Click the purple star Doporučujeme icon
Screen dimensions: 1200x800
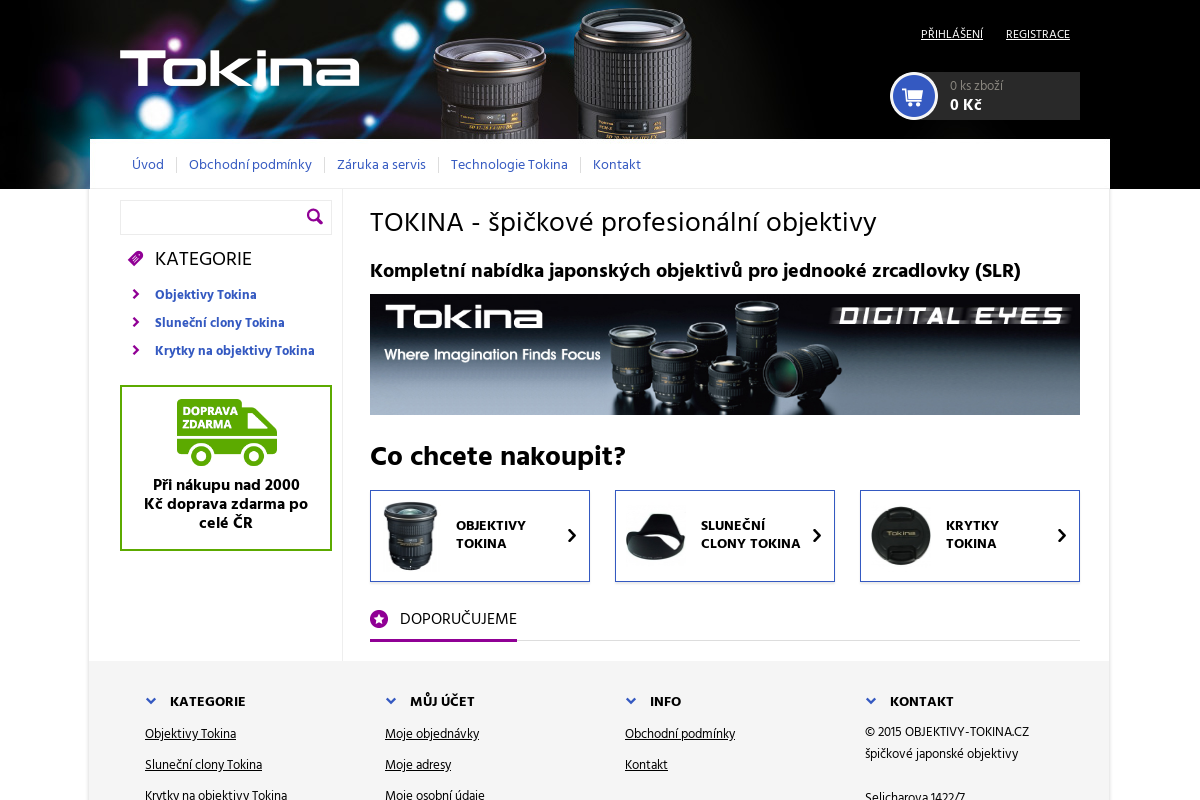pos(379,619)
